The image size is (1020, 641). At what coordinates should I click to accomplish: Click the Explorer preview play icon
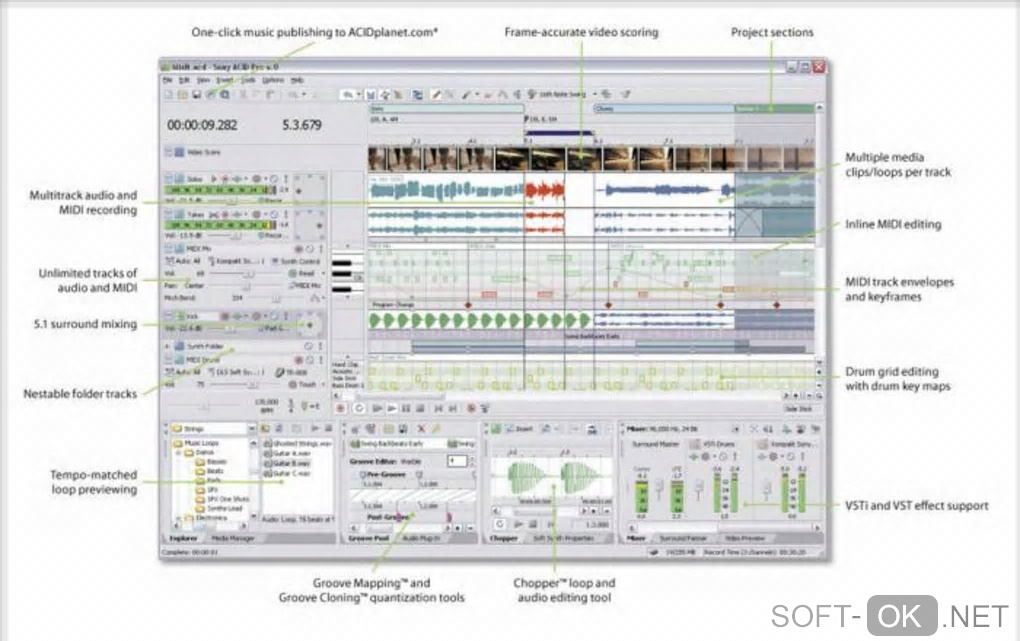(x=315, y=428)
